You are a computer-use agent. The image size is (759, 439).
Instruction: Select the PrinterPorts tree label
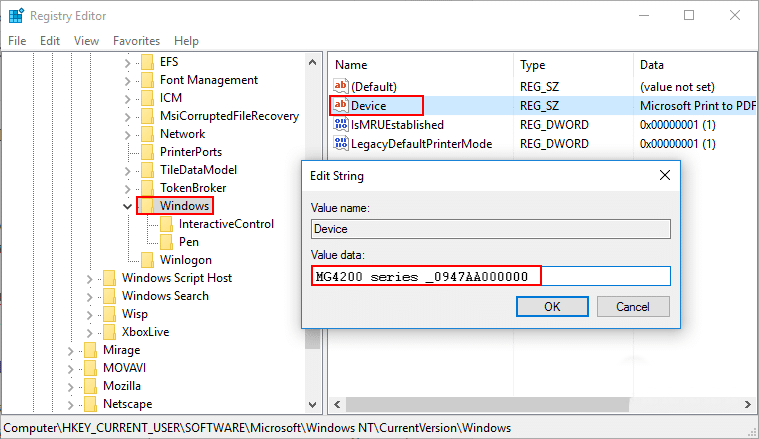191,152
